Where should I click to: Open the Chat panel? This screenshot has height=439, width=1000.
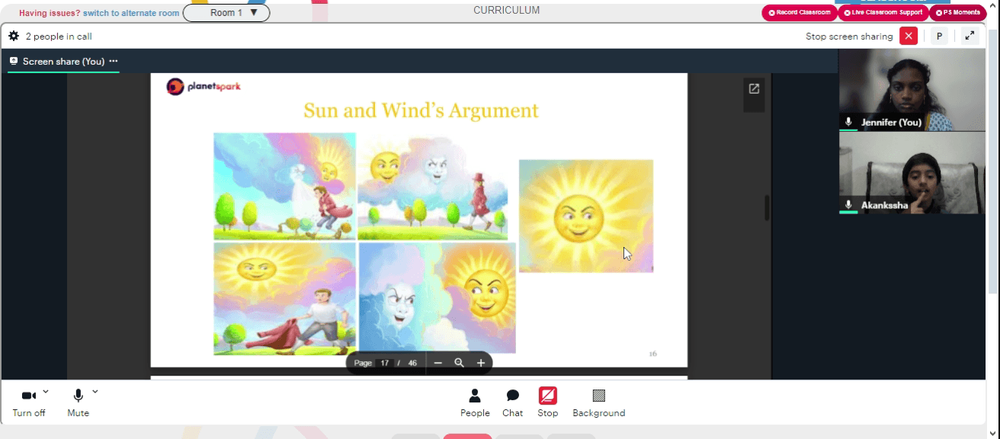coord(512,403)
